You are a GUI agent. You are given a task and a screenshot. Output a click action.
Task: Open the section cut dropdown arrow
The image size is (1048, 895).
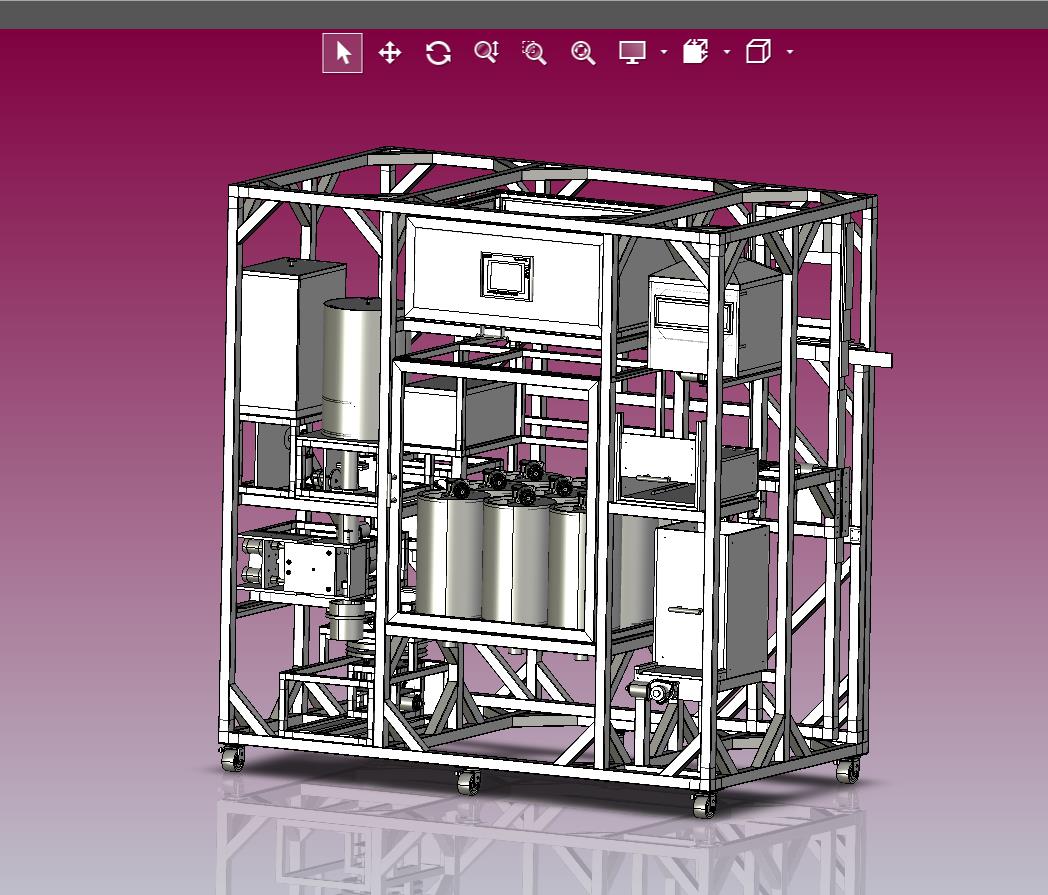click(x=727, y=51)
